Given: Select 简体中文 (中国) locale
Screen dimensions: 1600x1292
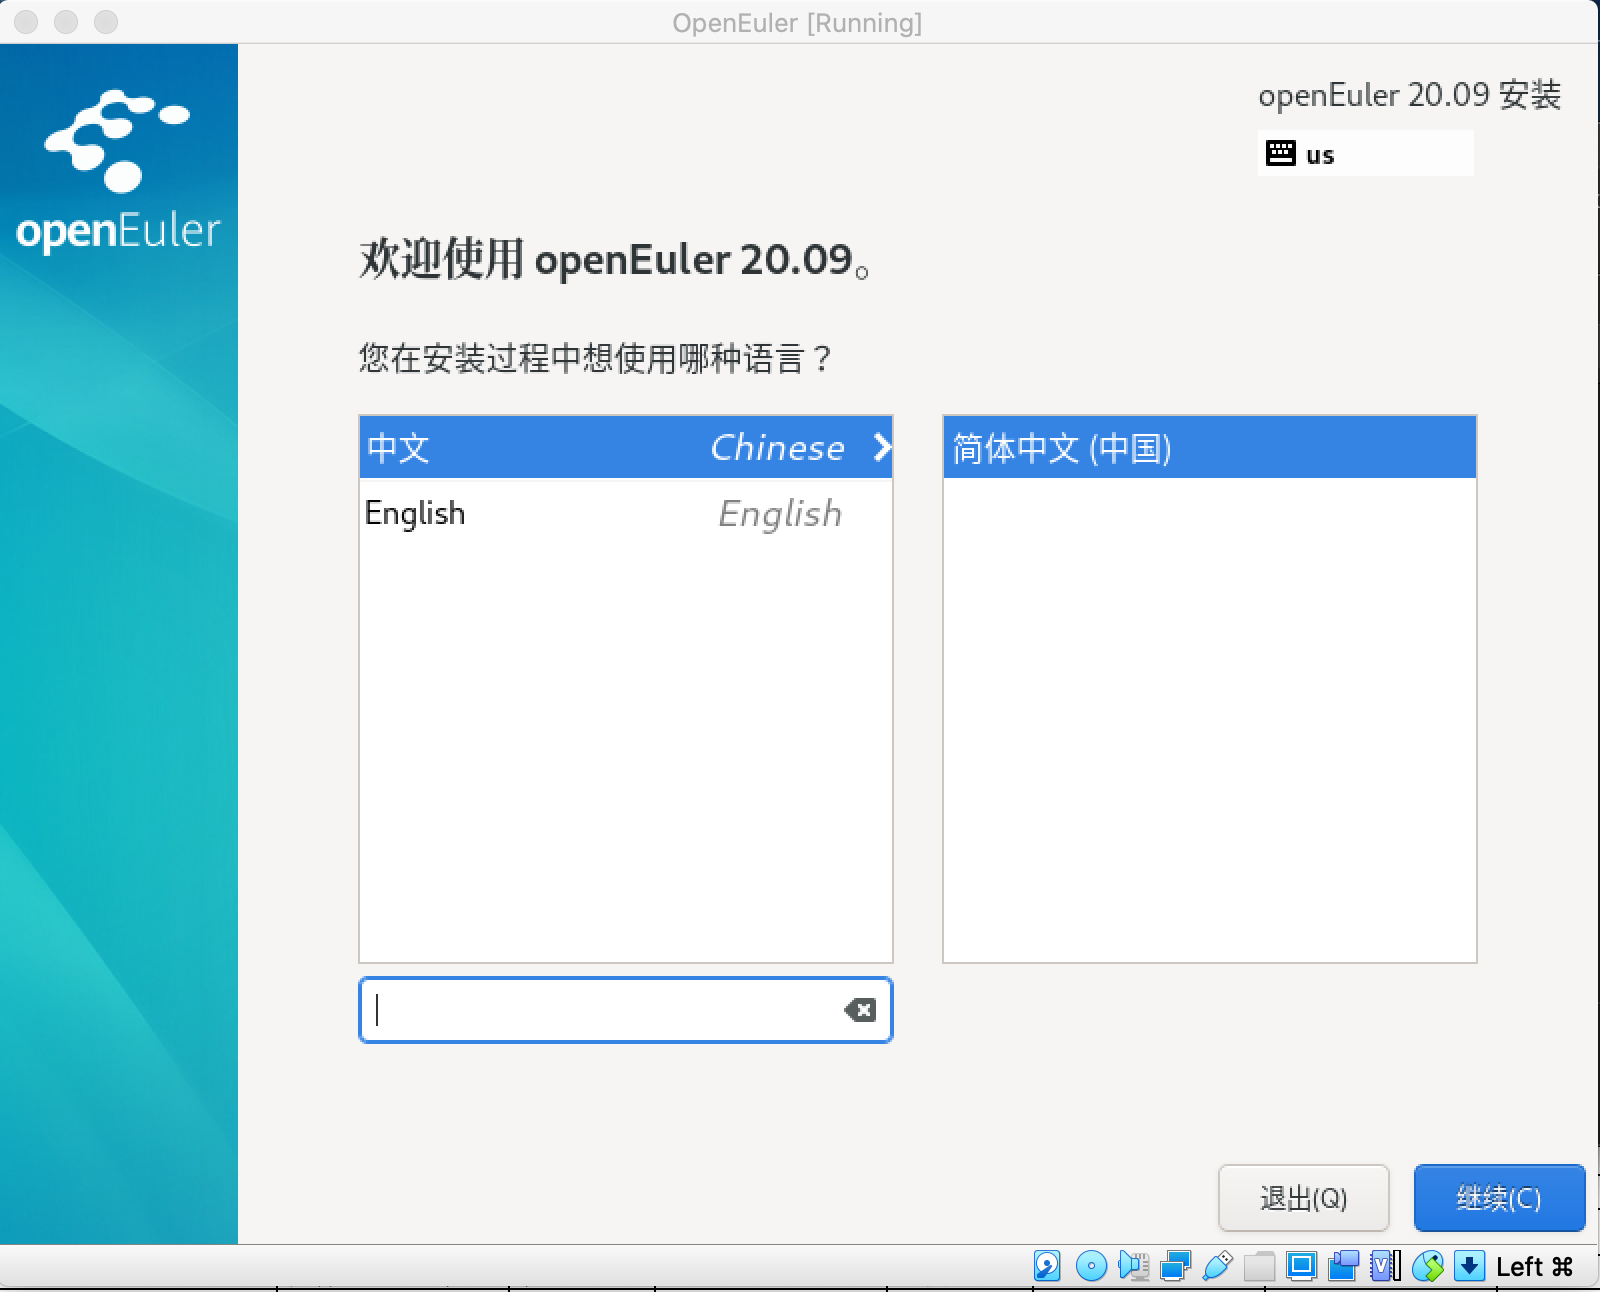Looking at the screenshot, I should click(x=1210, y=447).
